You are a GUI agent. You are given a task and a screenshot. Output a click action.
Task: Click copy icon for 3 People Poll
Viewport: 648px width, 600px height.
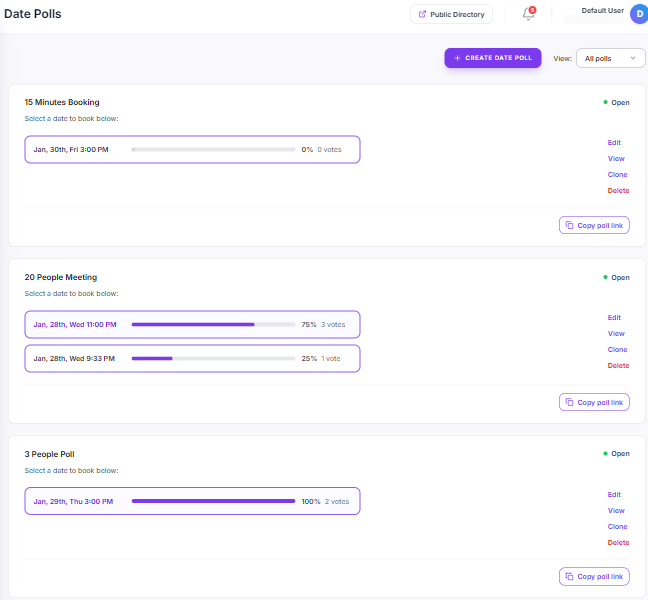tap(569, 576)
